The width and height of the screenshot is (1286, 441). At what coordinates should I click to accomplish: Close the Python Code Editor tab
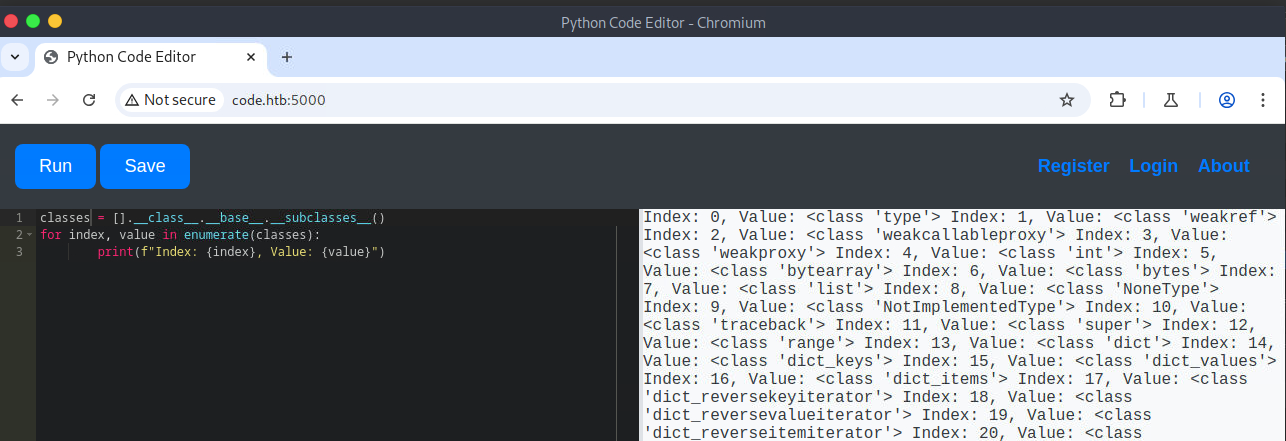[x=249, y=57]
